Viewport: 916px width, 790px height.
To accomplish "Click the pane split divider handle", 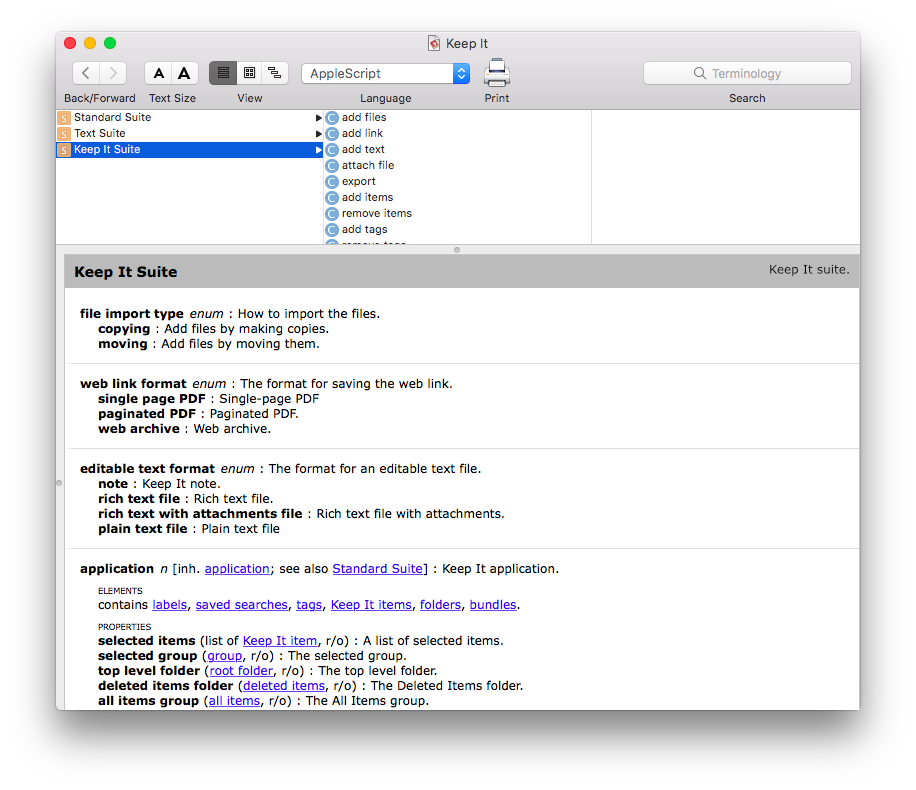I will pyautogui.click(x=457, y=250).
